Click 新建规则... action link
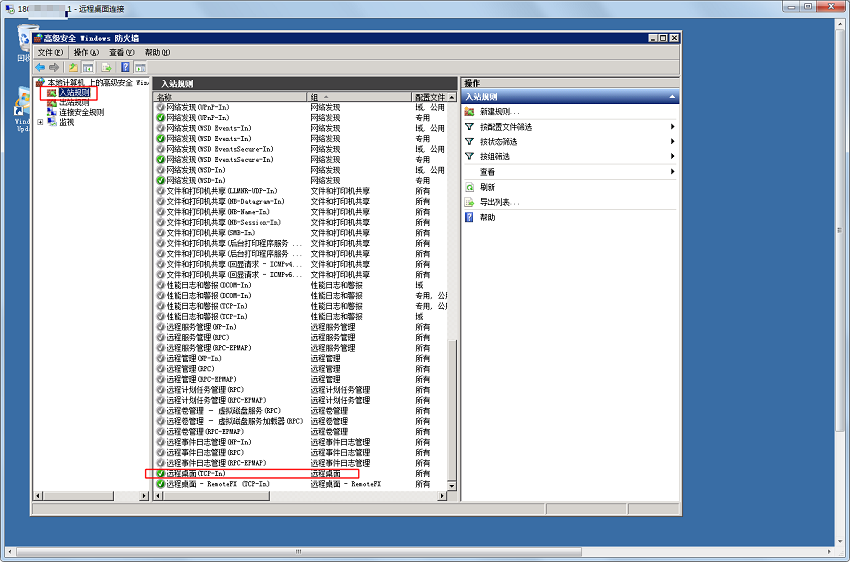Viewport: 850px width, 562px height. click(x=500, y=112)
